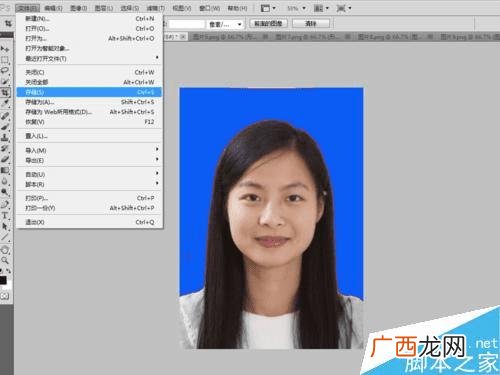The height and width of the screenshot is (375, 500).
Task: Select the Path Selection tool
Action: (x=5, y=226)
